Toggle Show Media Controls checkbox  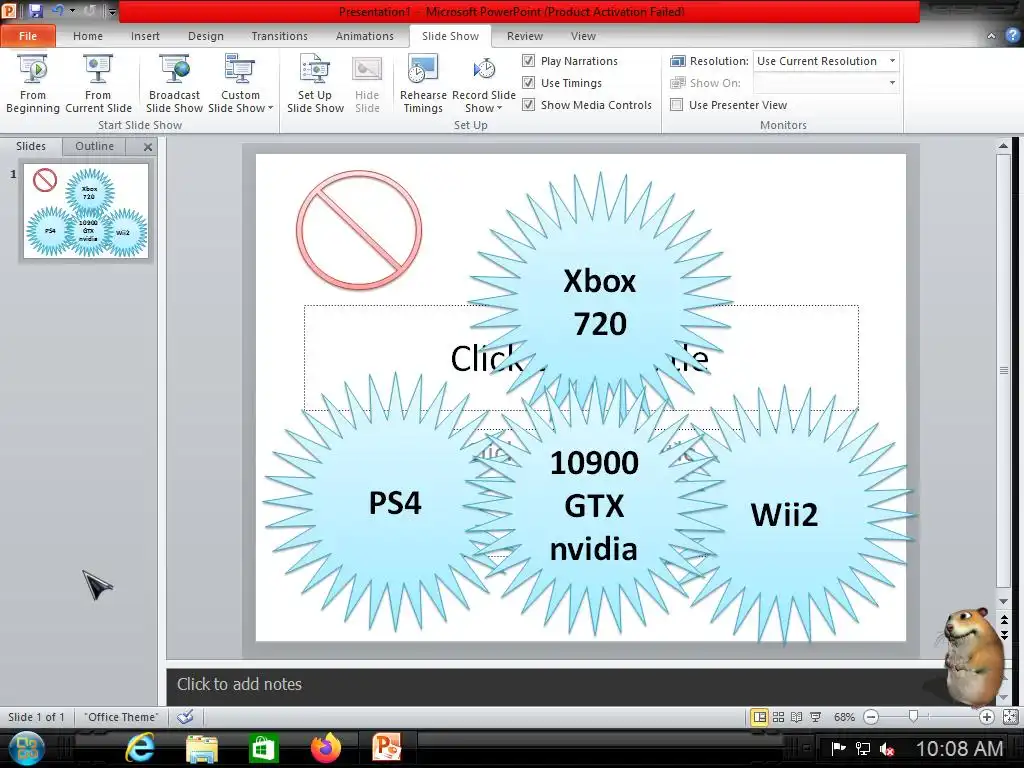[528, 104]
